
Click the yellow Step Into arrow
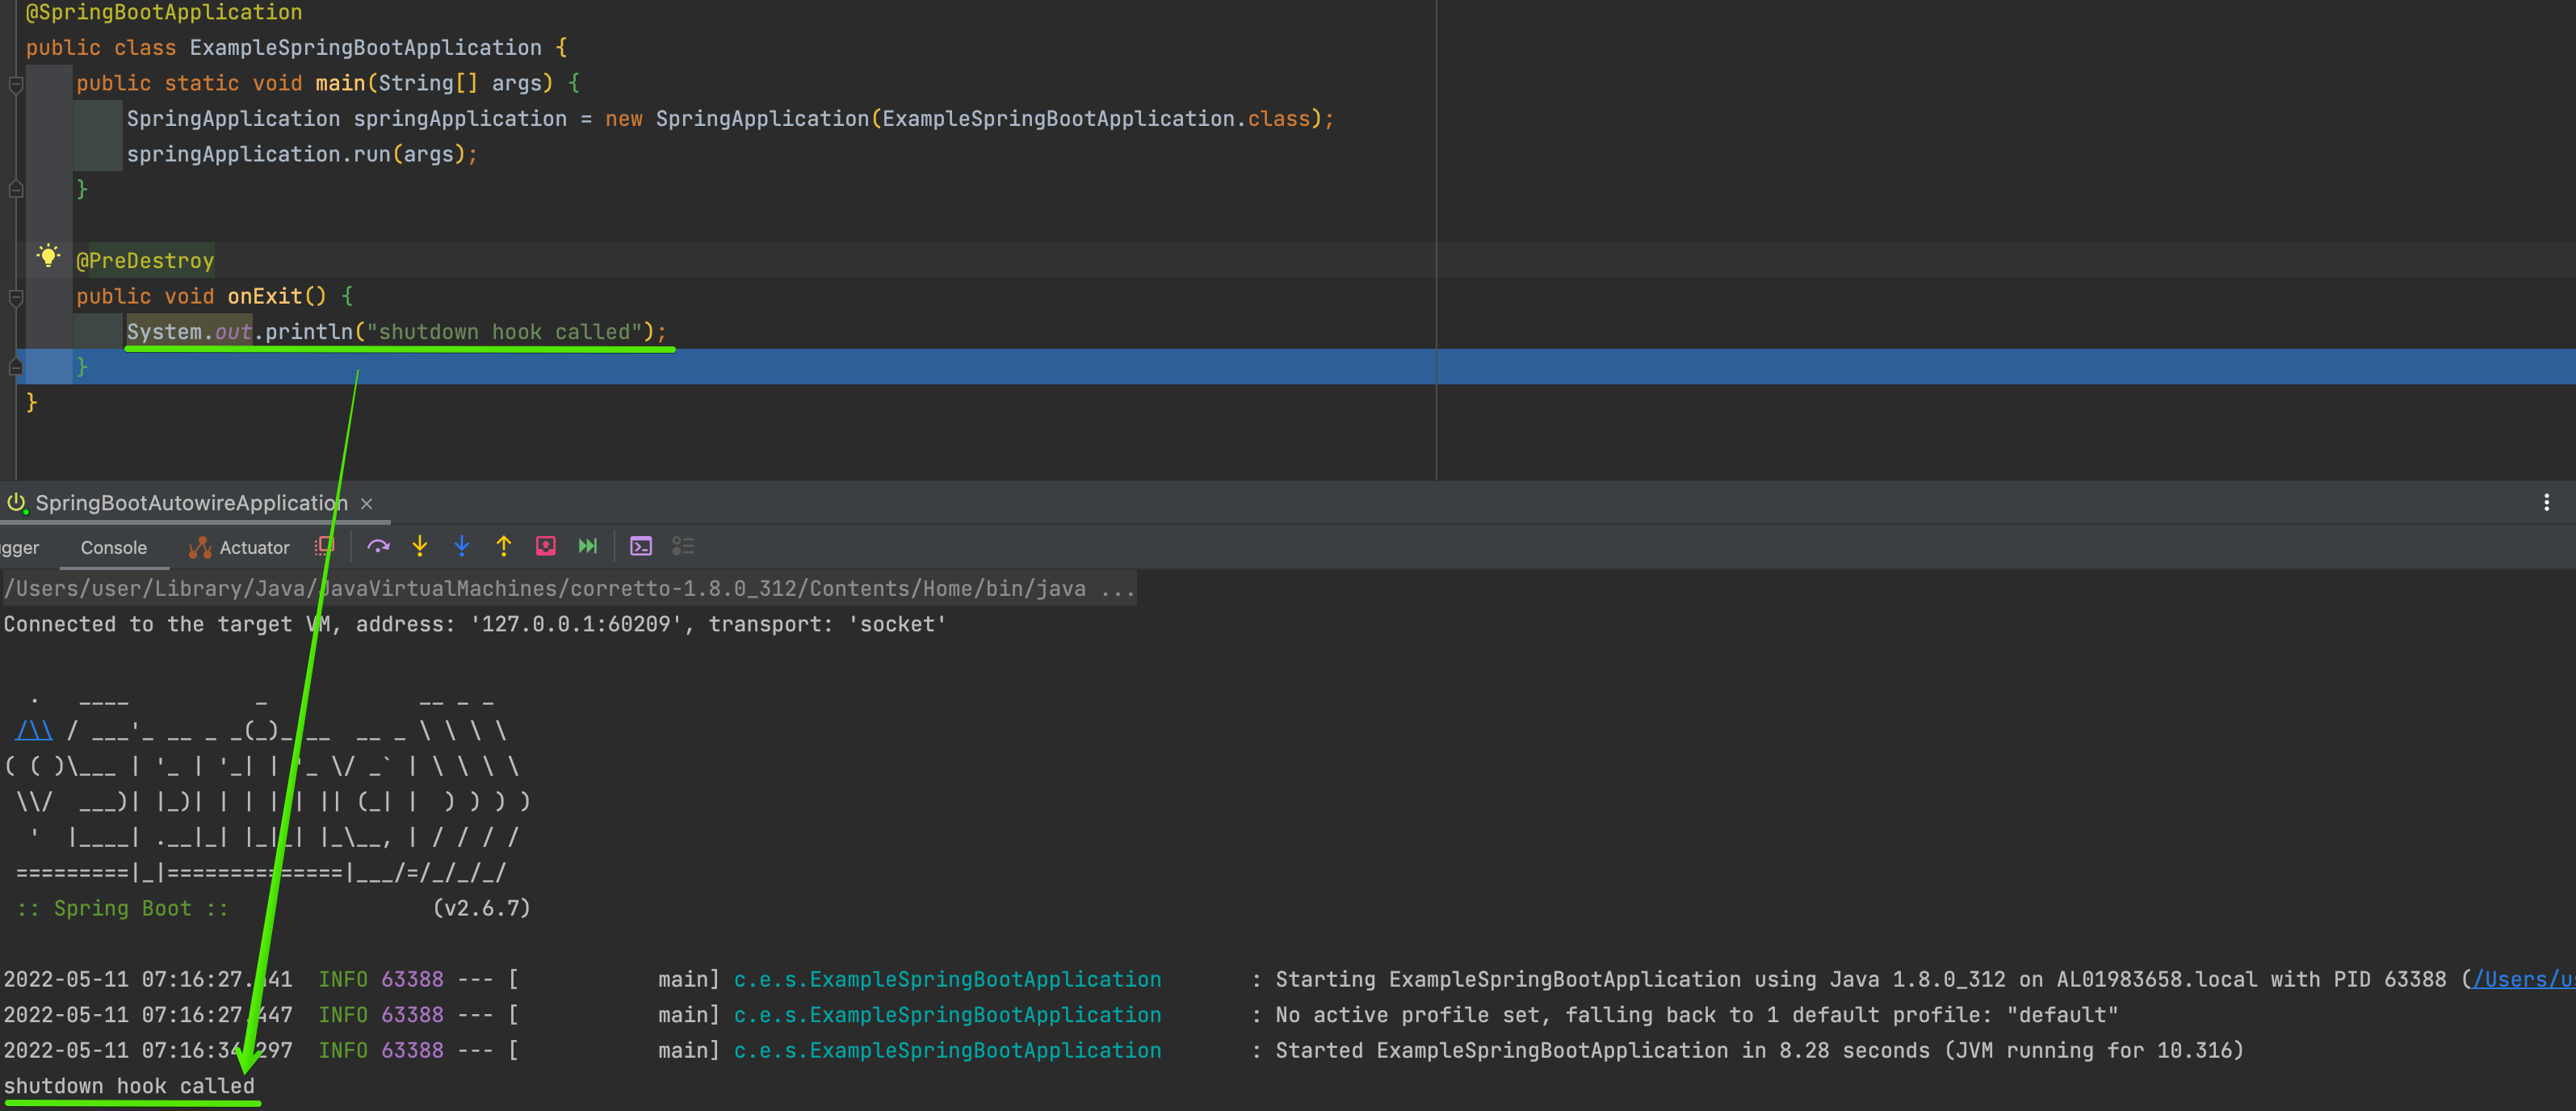click(x=420, y=546)
